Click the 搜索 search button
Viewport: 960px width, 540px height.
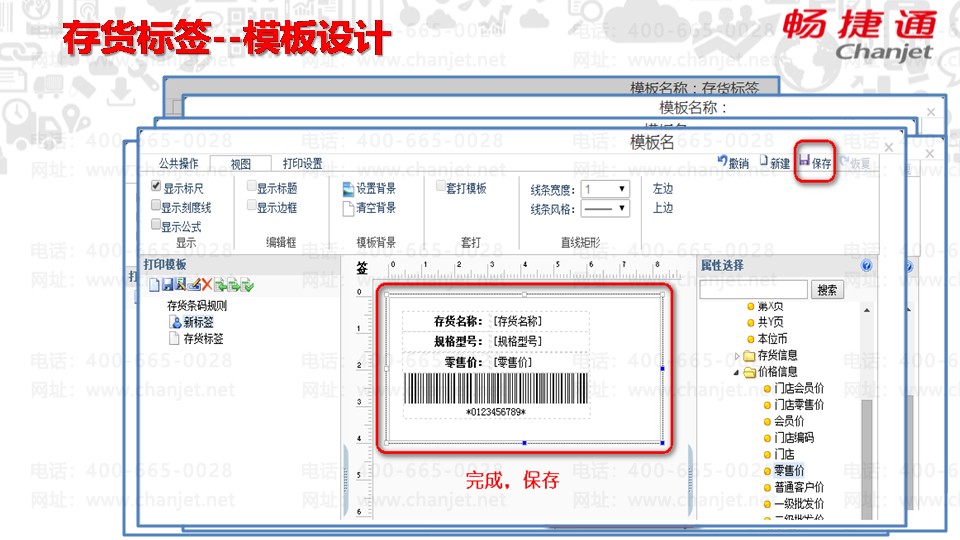pyautogui.click(x=827, y=290)
